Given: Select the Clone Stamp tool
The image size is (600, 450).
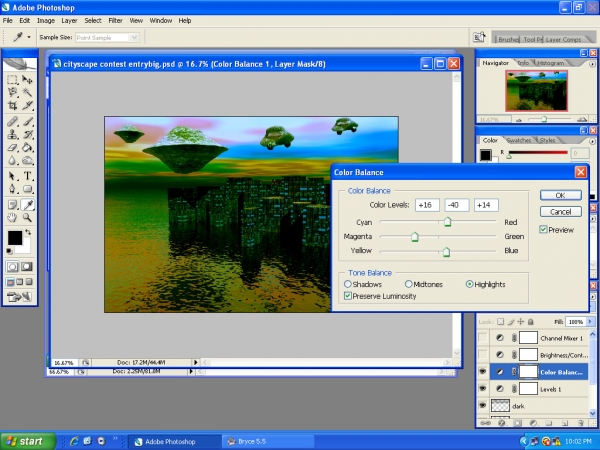Looking at the screenshot, I should click(13, 134).
